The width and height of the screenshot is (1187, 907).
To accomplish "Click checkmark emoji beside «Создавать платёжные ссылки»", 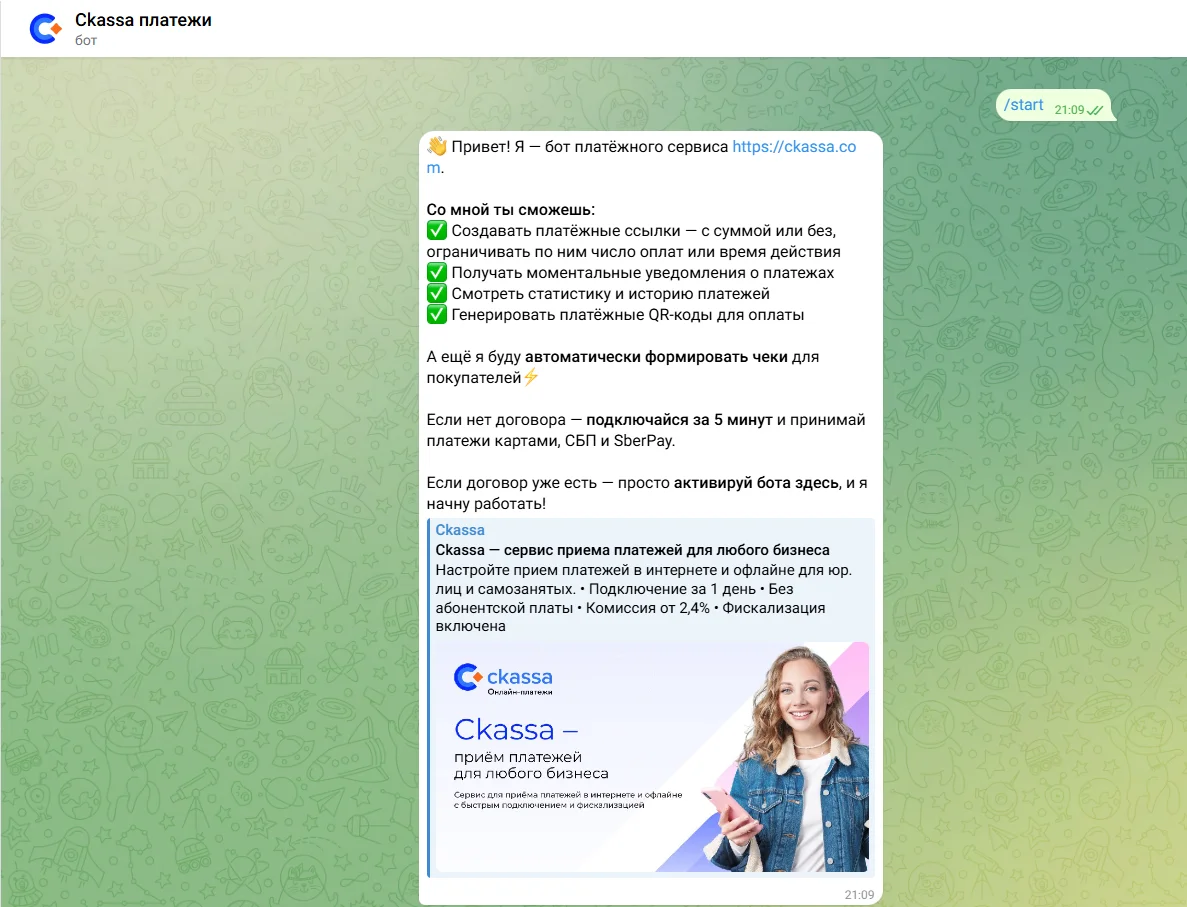I will coord(437,230).
